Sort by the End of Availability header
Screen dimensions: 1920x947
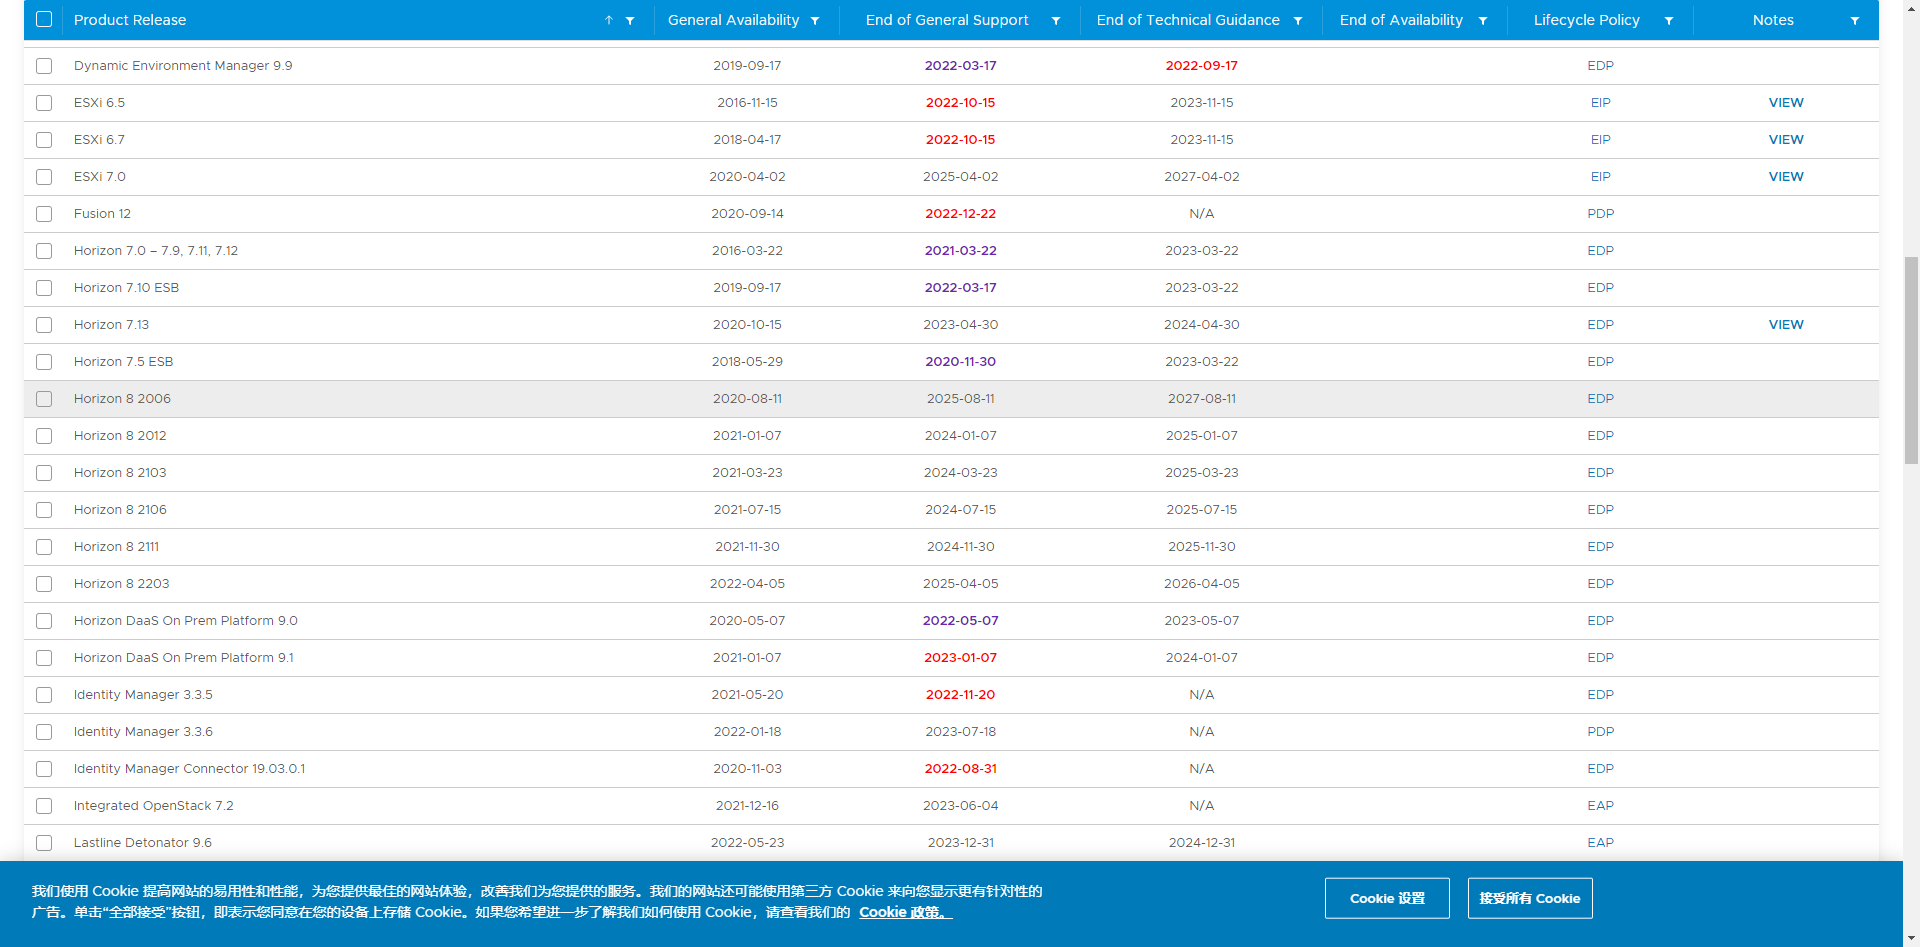1401,20
